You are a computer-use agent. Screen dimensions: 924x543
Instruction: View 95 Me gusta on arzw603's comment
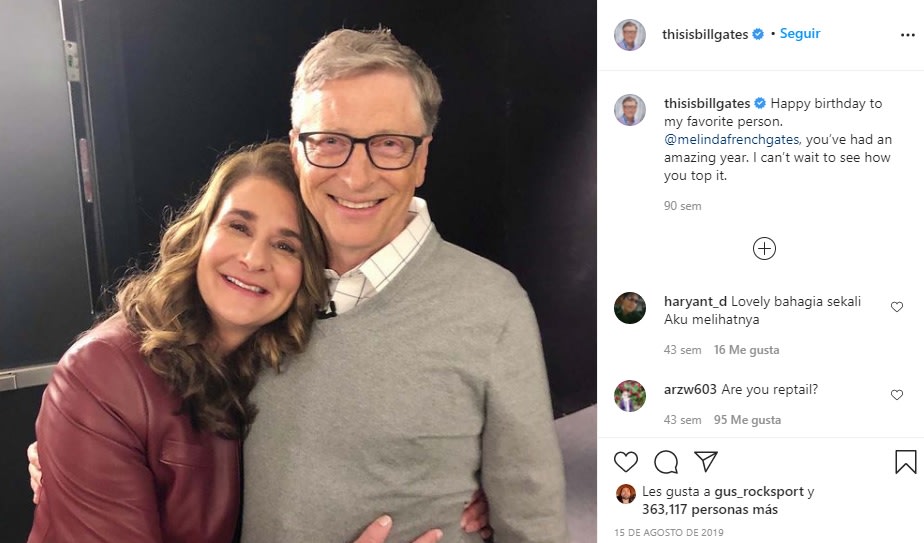pos(746,420)
